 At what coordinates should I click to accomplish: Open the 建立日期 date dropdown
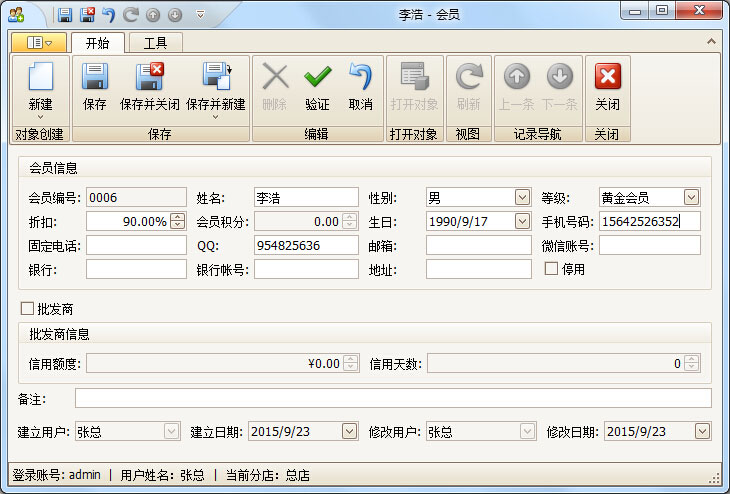[349, 431]
